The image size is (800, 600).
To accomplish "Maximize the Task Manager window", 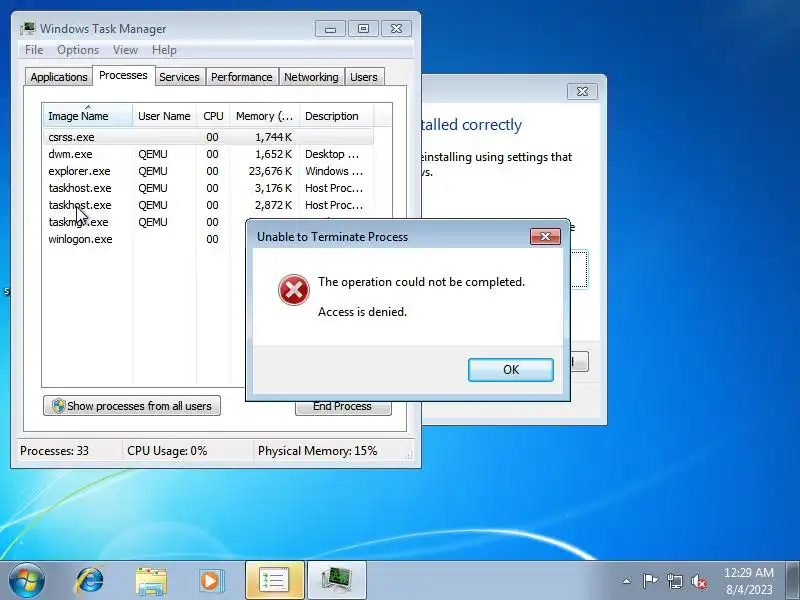I will pos(363,29).
